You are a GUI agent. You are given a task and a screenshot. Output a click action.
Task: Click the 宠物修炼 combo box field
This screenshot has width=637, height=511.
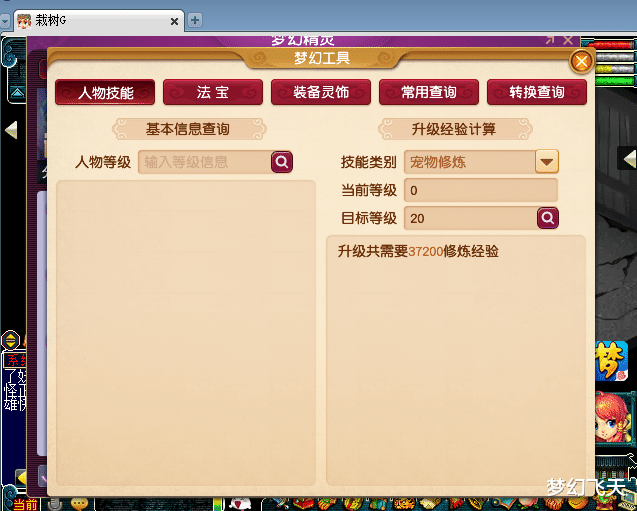[x=470, y=162]
